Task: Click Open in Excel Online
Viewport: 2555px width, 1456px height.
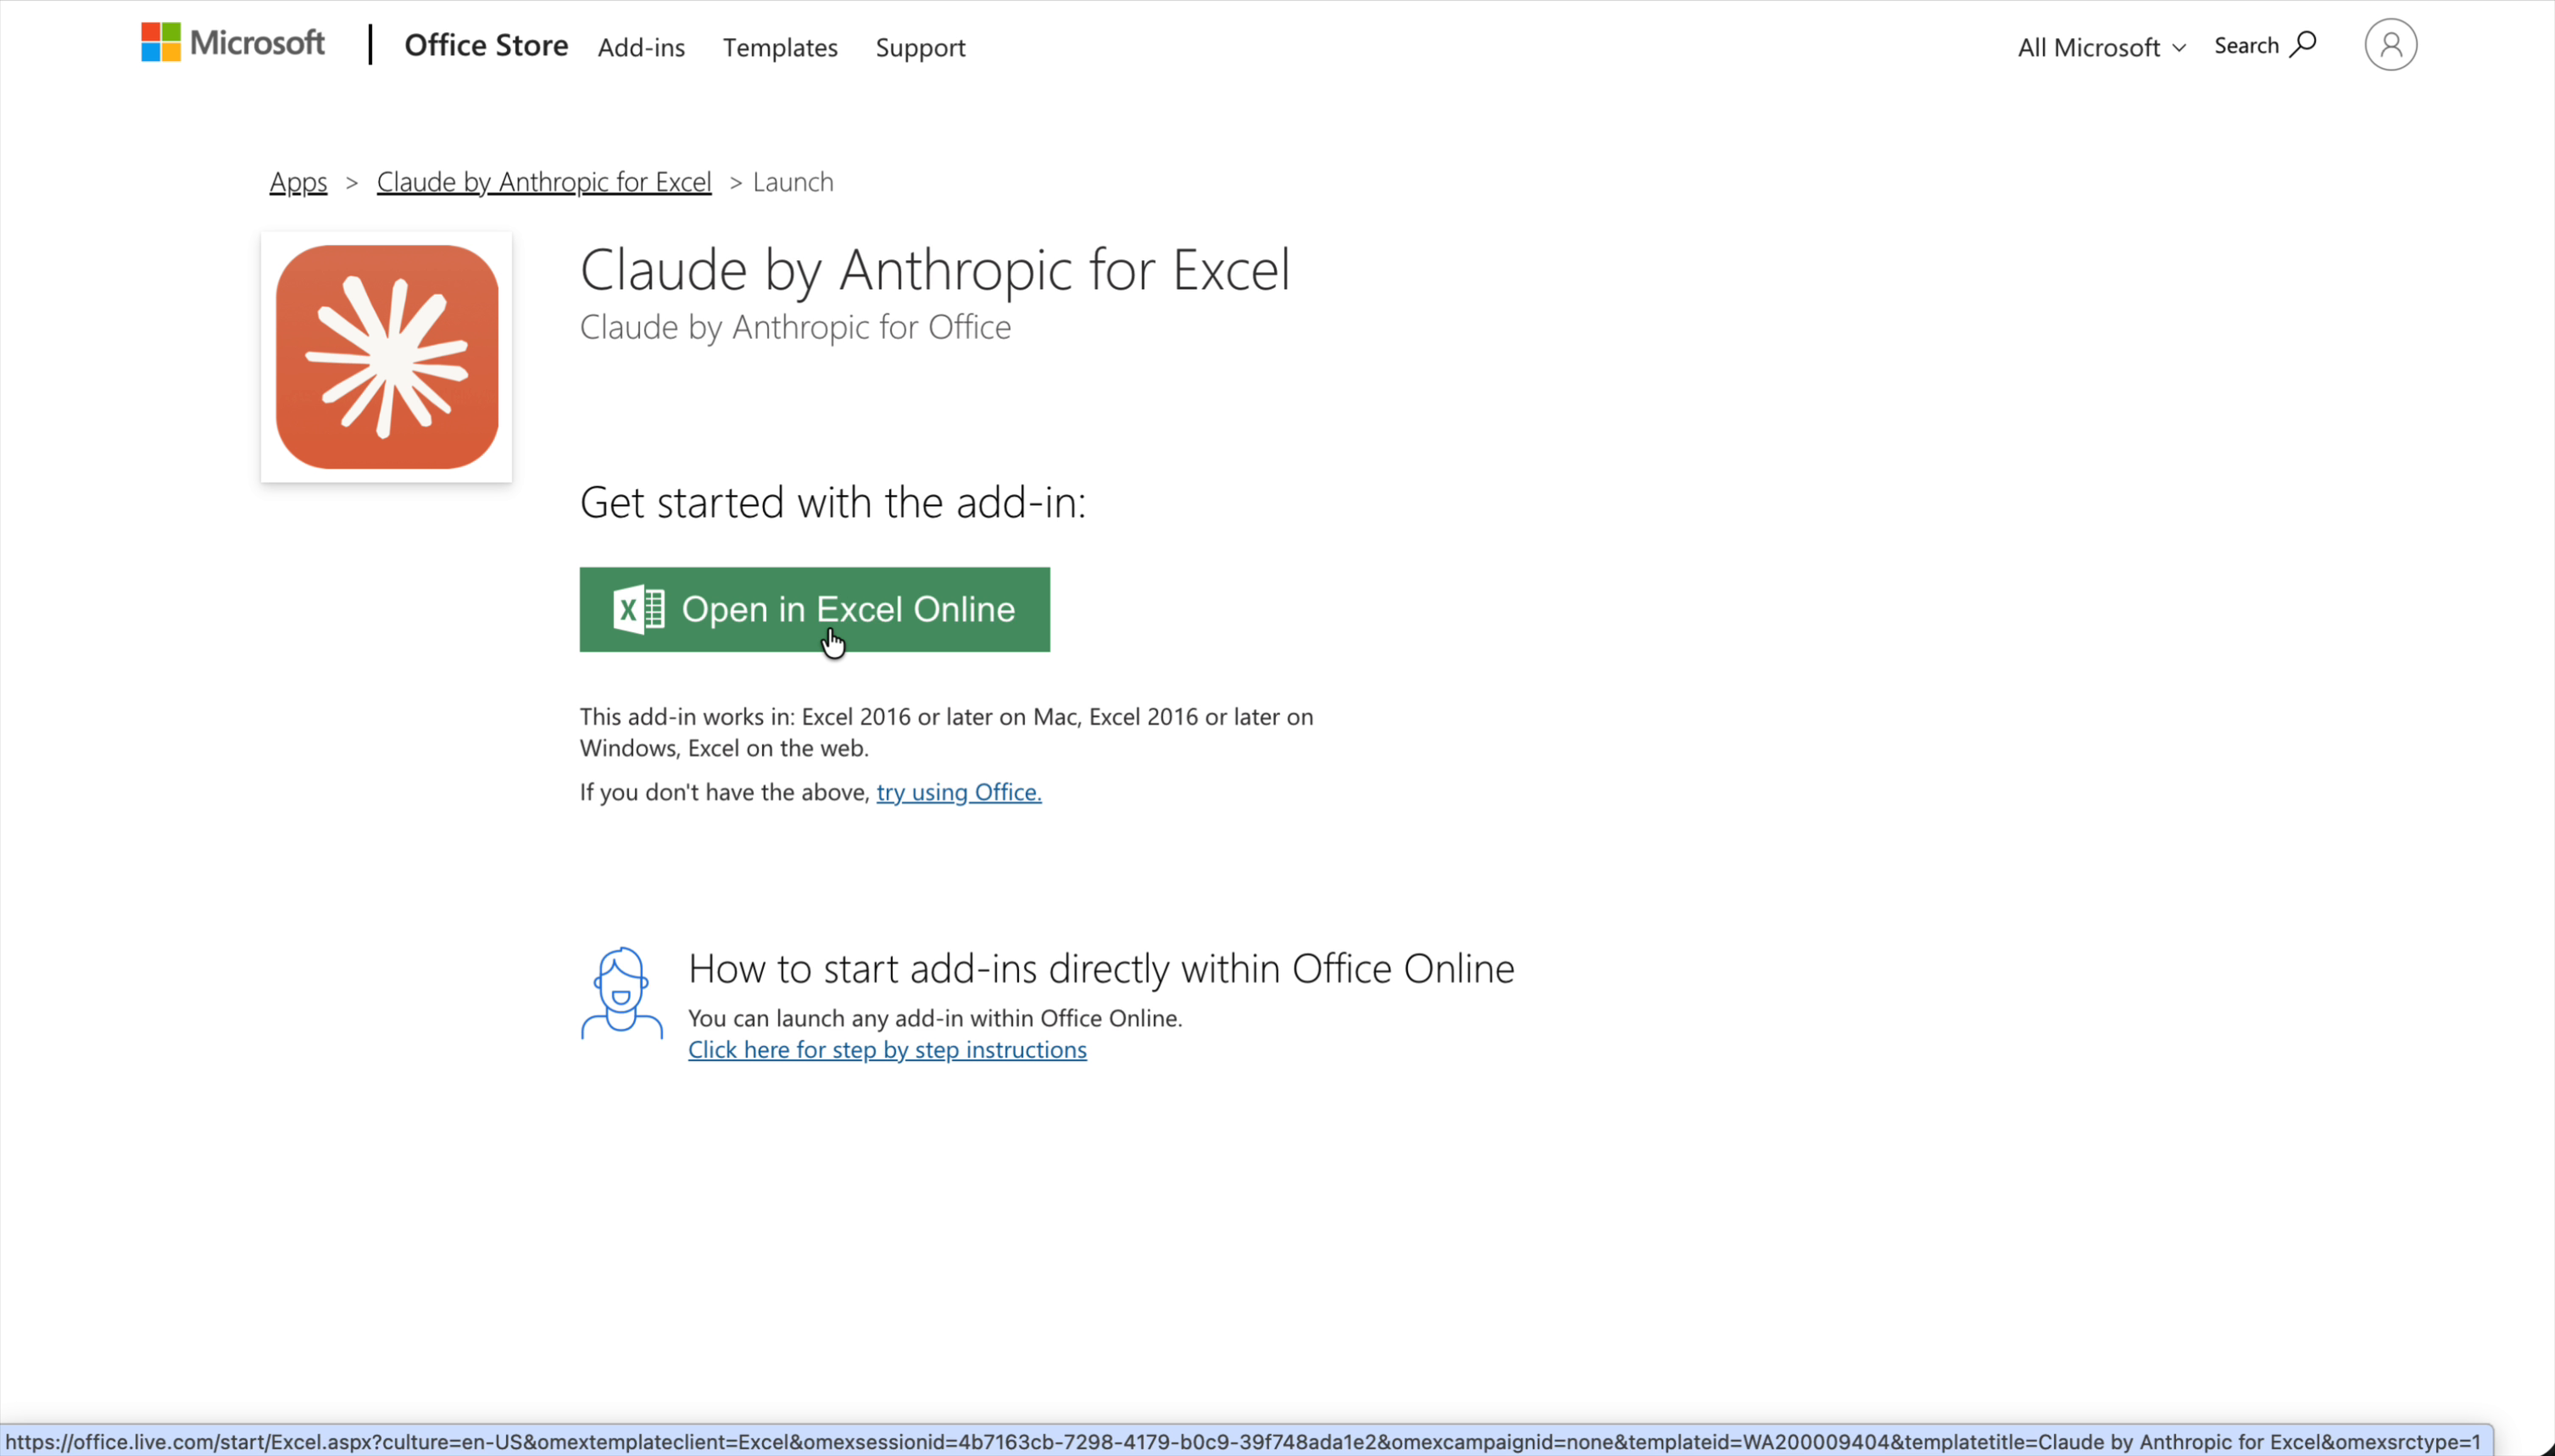Action: 813,609
